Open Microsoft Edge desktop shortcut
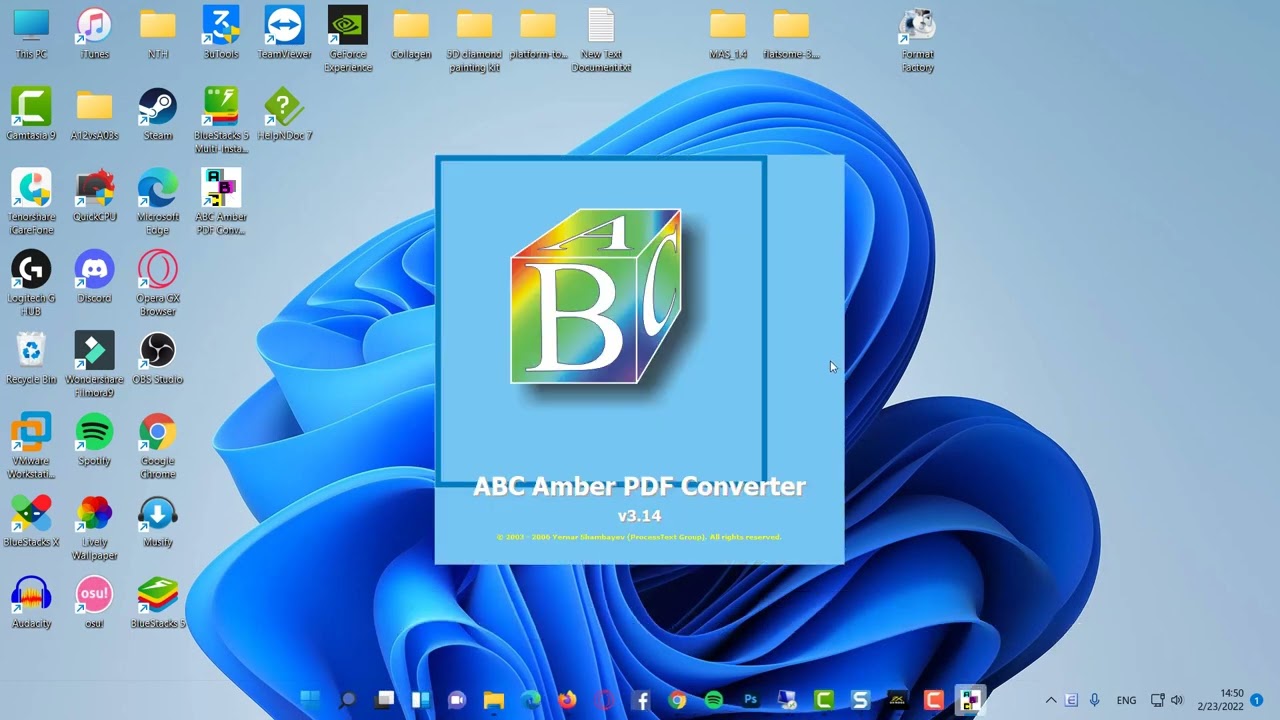Viewport: 1280px width, 720px height. (x=158, y=202)
